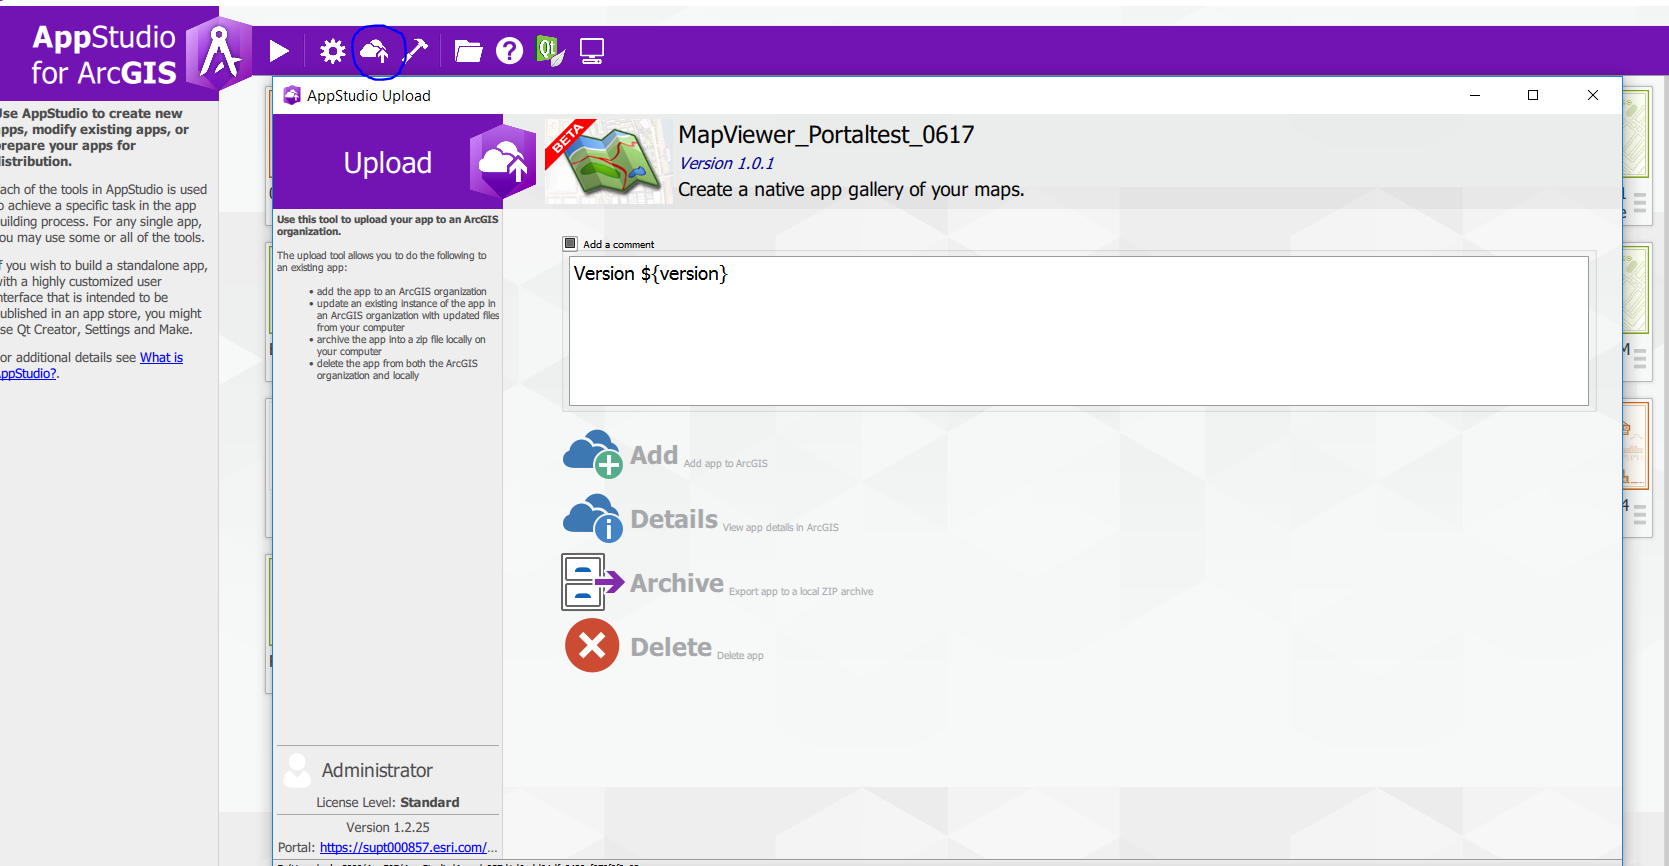Maximize the AppStudio Upload window
Viewport: 1669px width, 866px height.
[x=1533, y=95]
